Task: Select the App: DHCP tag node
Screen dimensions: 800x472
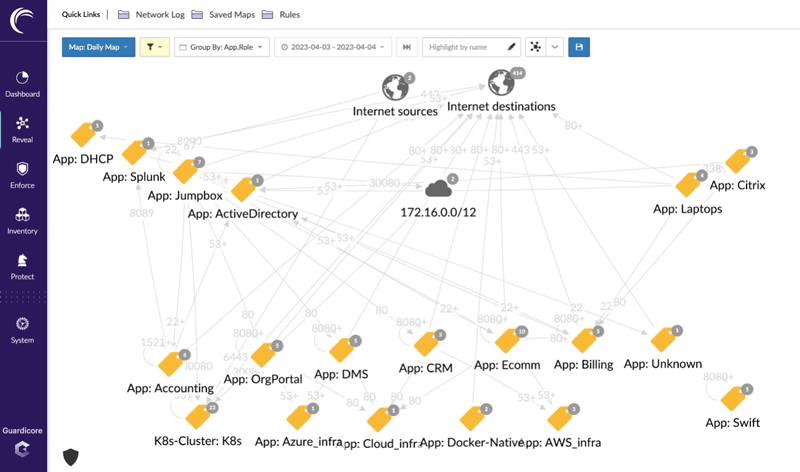Action: (83, 135)
